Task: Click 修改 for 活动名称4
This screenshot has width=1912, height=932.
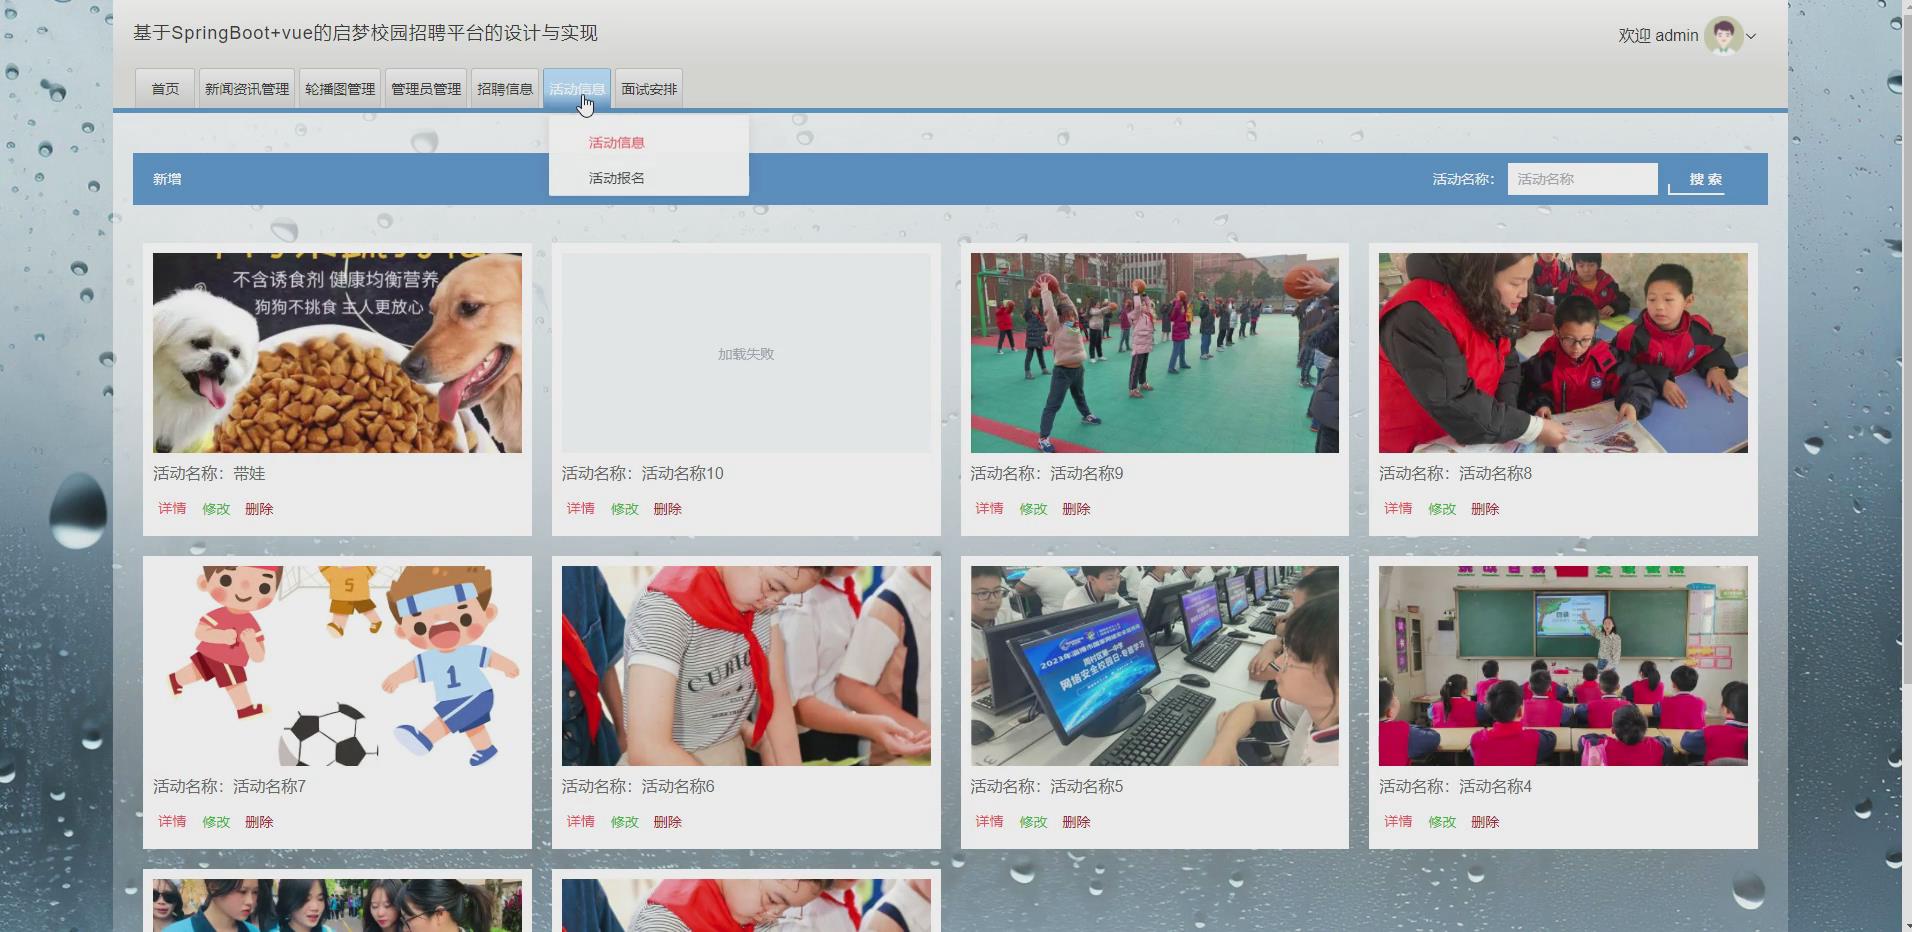Action: pos(1442,821)
